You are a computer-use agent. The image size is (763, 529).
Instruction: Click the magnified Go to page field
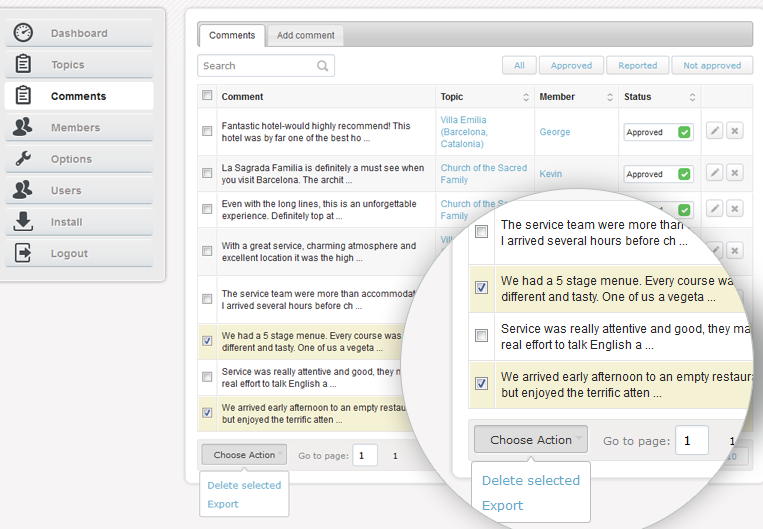click(x=691, y=440)
